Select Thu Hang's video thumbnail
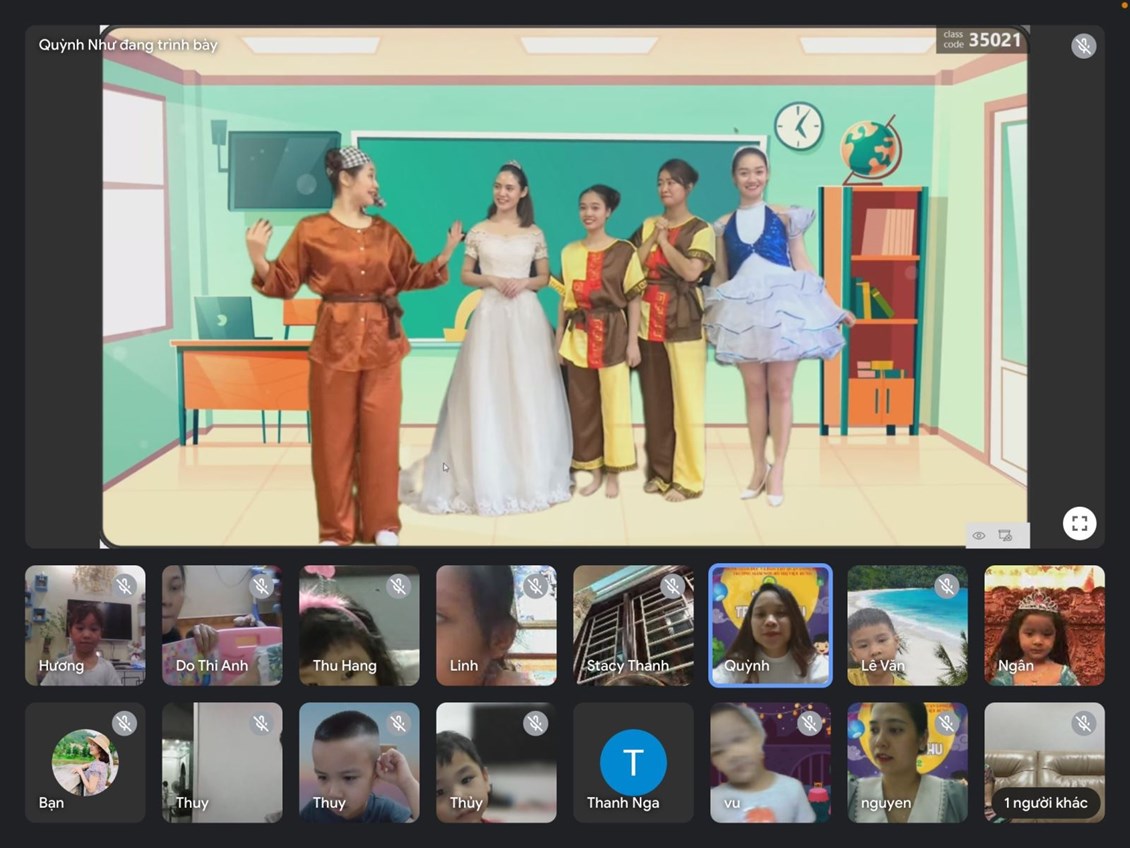1130x848 pixels. [x=359, y=626]
